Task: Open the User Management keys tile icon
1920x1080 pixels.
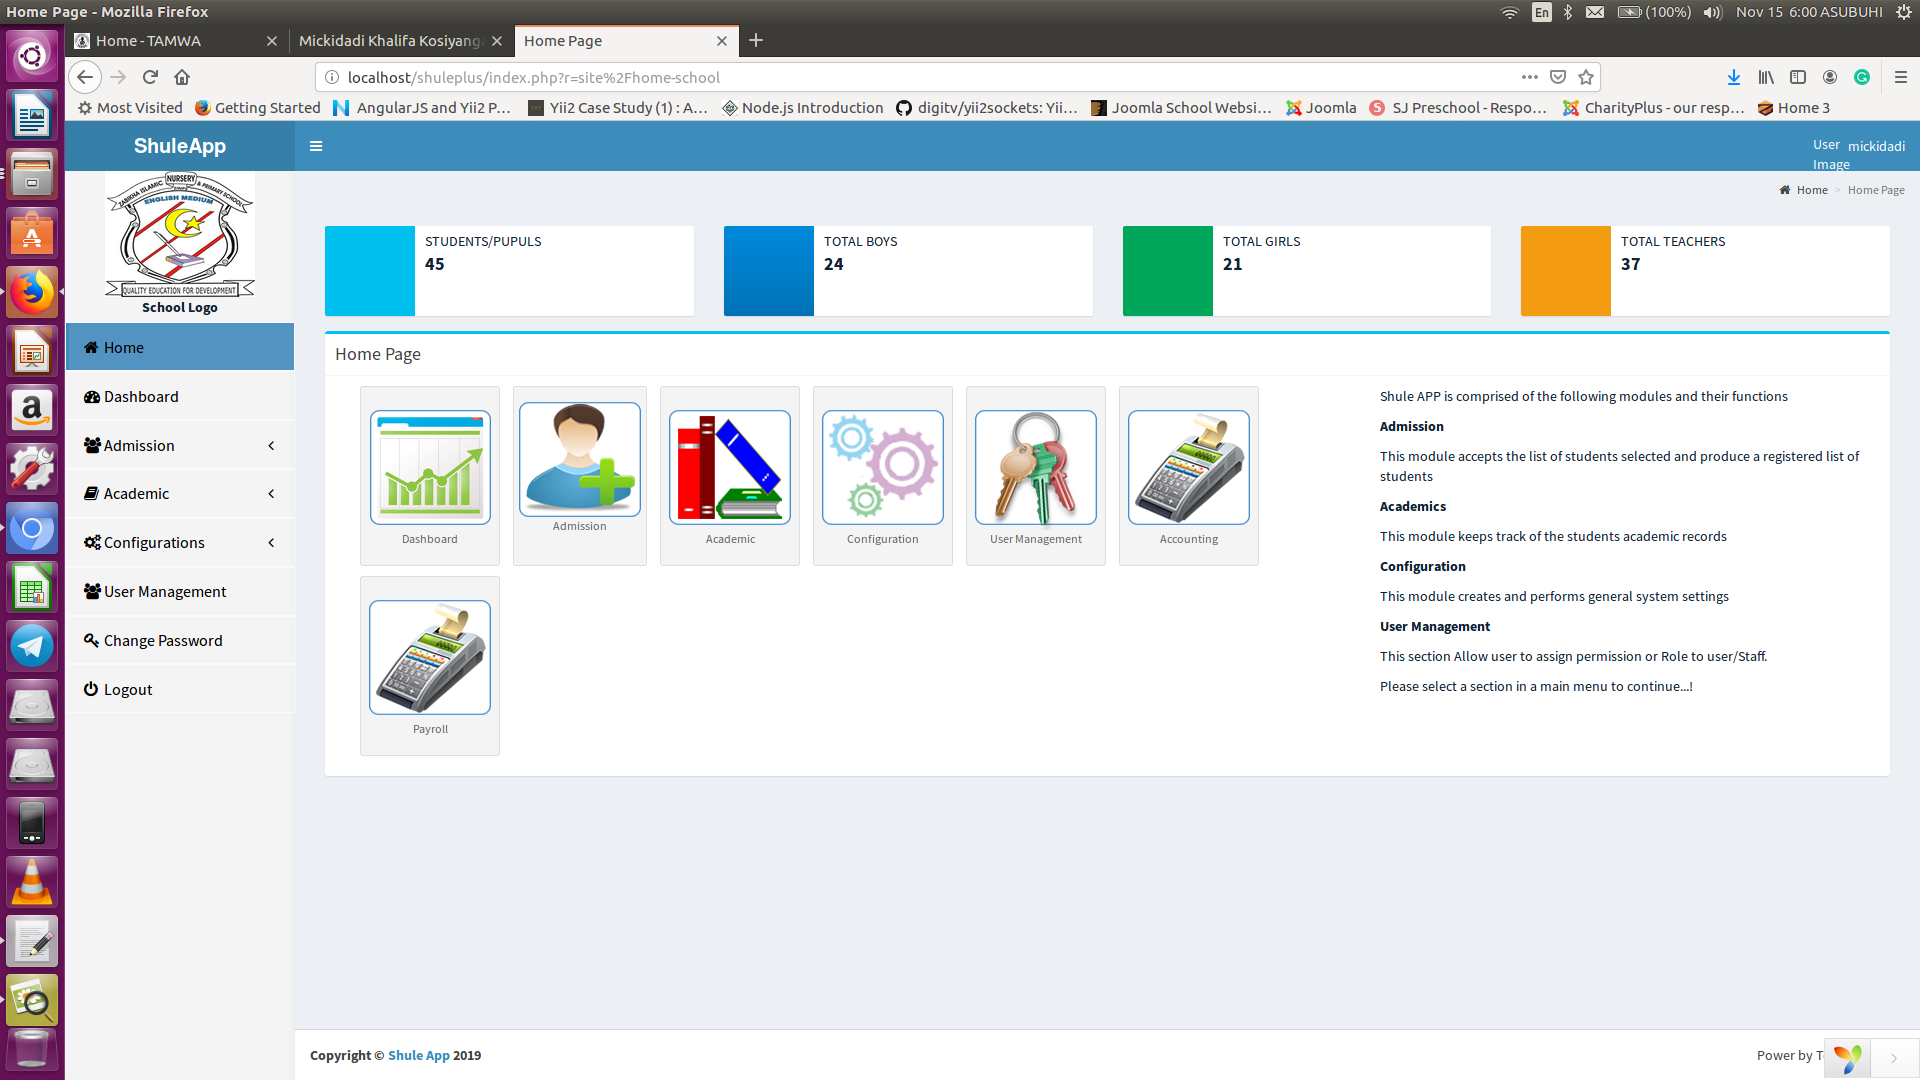Action: [x=1036, y=467]
